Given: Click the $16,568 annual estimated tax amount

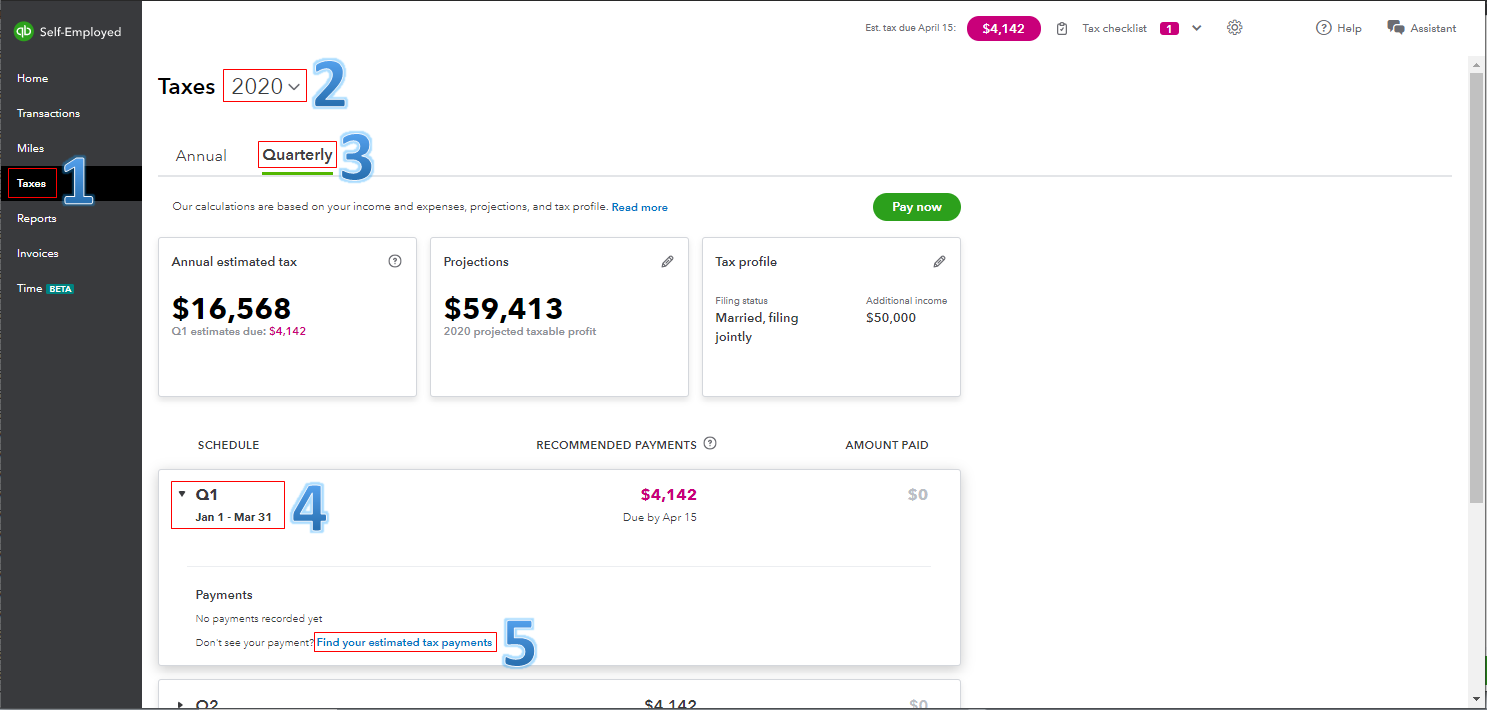Looking at the screenshot, I should pos(231,308).
